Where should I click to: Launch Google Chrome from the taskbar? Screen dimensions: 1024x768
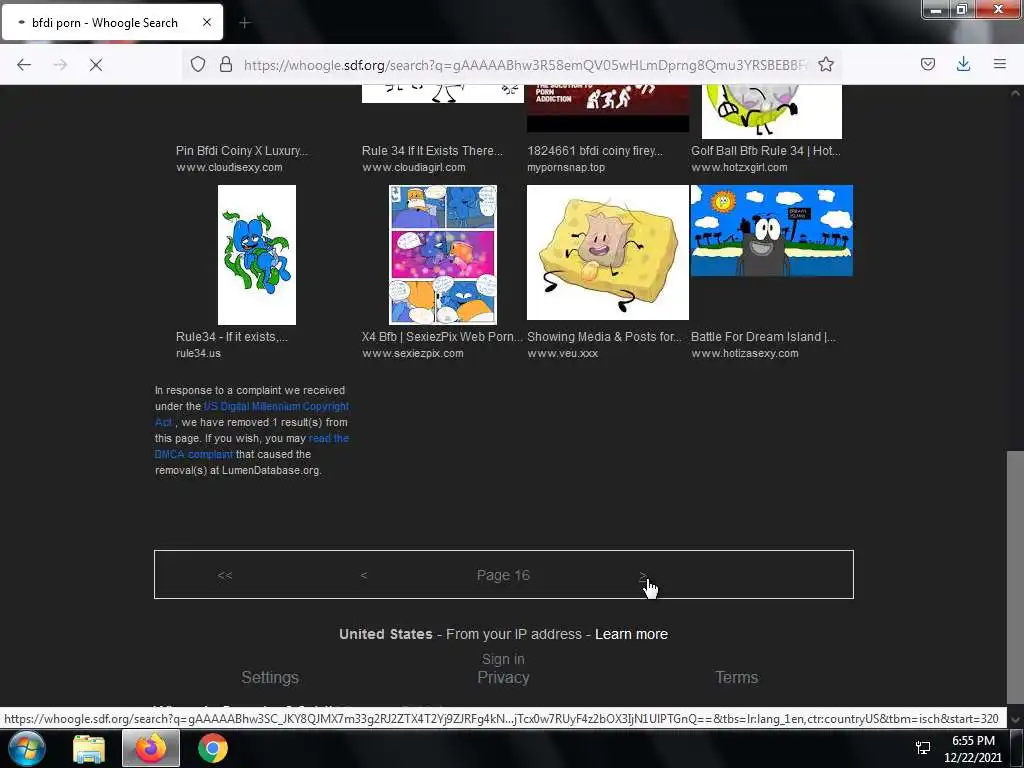tap(213, 748)
